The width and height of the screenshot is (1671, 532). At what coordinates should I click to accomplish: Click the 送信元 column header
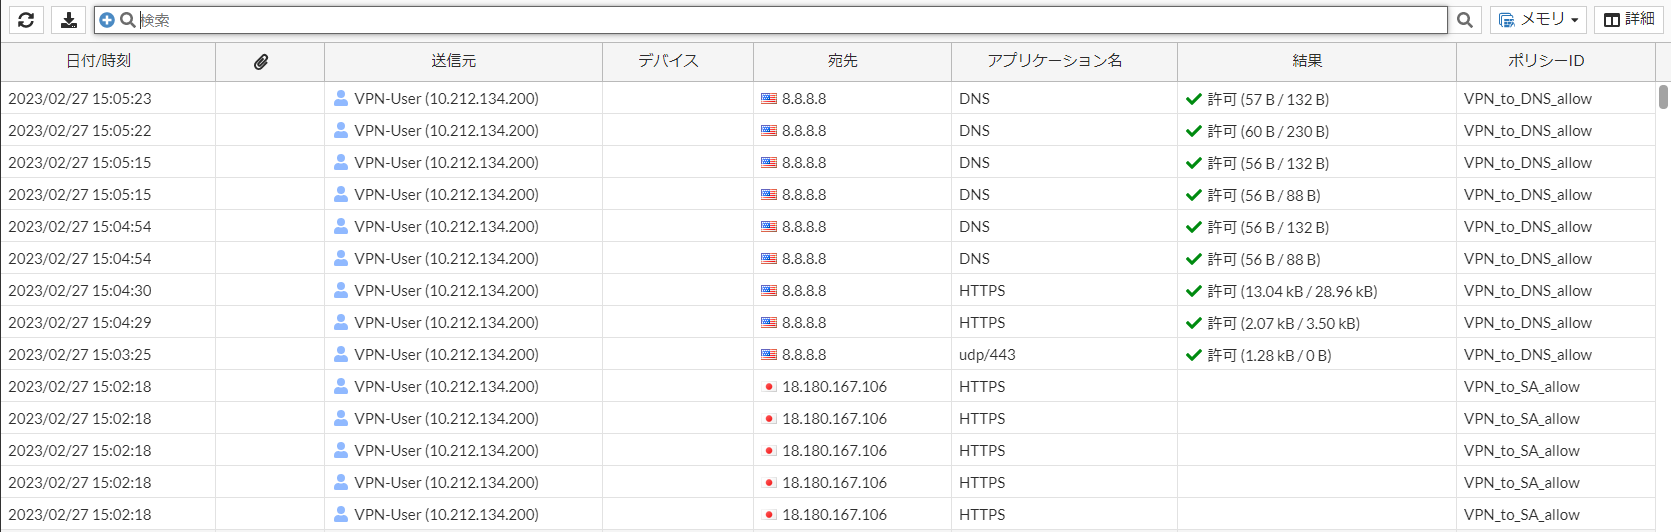[453, 61]
